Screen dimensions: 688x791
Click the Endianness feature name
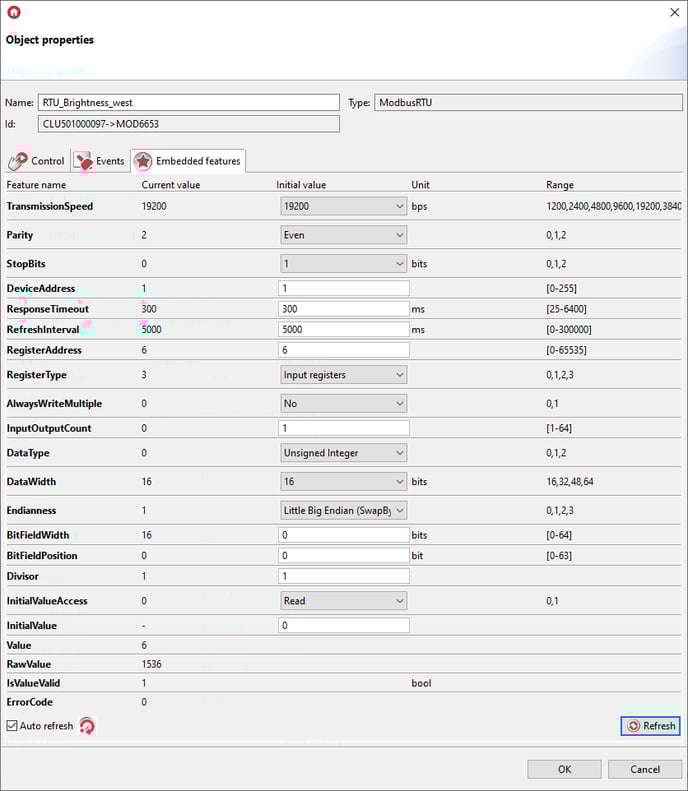point(31,511)
